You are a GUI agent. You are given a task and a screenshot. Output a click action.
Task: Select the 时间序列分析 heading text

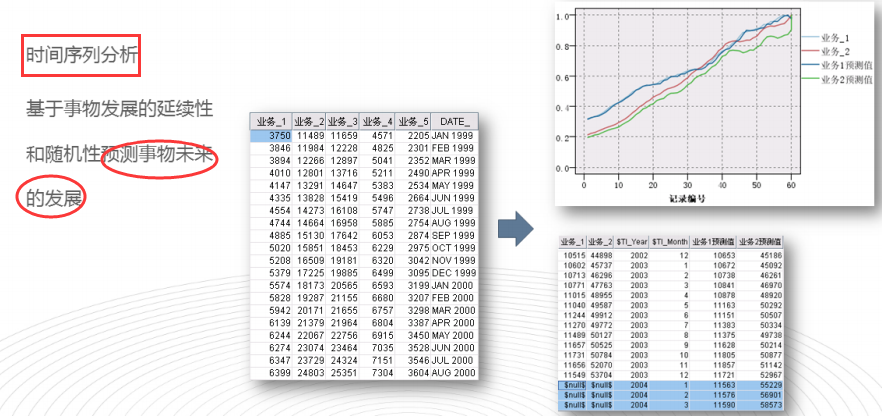82,55
